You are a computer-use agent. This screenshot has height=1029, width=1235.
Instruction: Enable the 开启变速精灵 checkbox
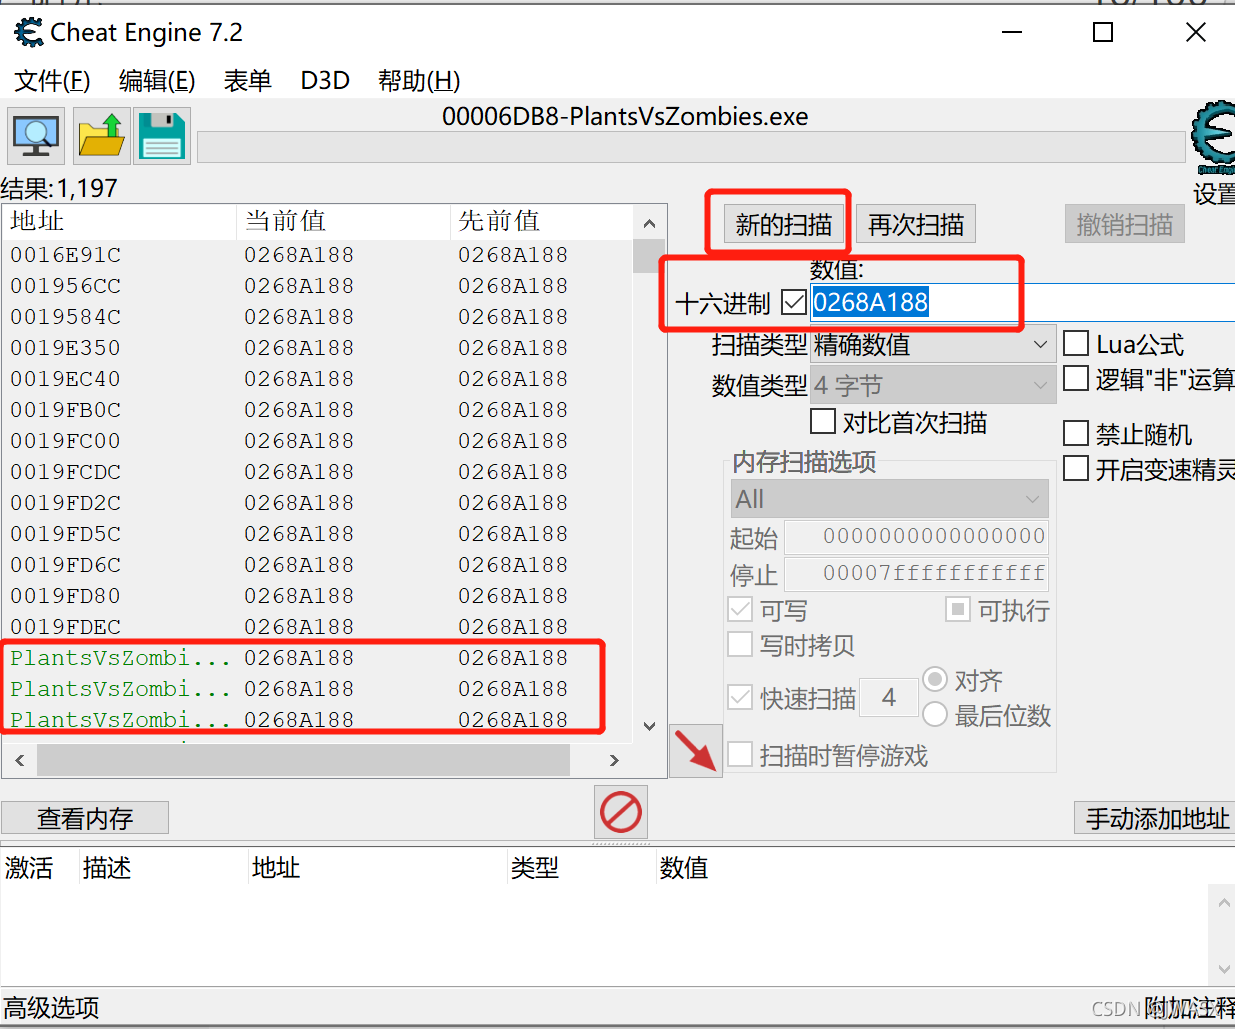click(1076, 469)
